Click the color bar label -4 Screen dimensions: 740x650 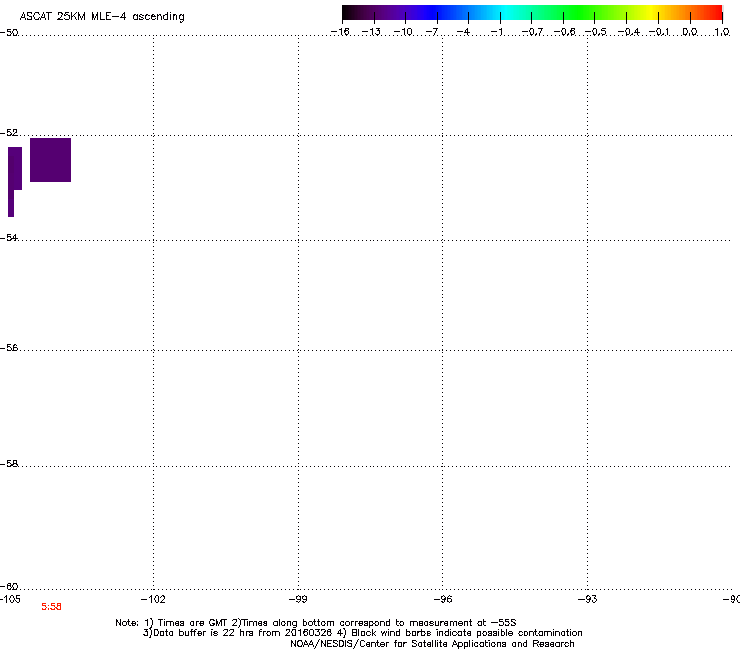[463, 32]
